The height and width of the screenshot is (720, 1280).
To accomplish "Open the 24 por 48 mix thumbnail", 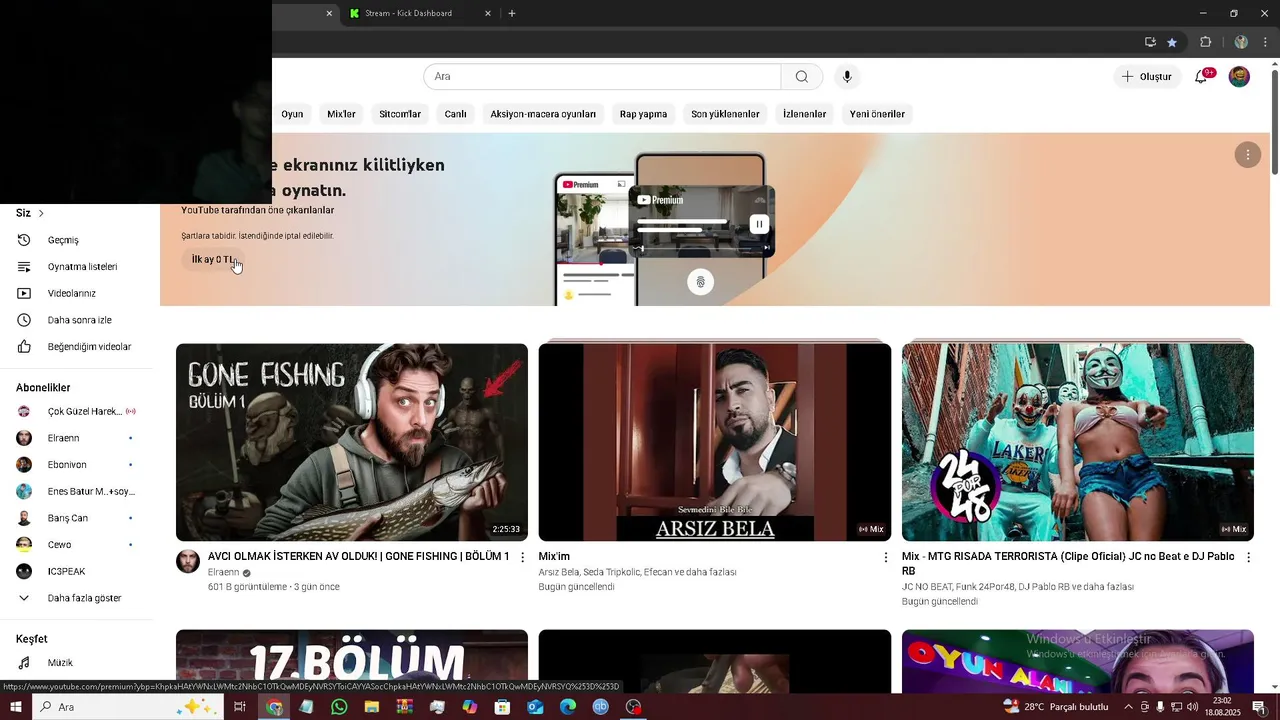I will [x=1078, y=442].
